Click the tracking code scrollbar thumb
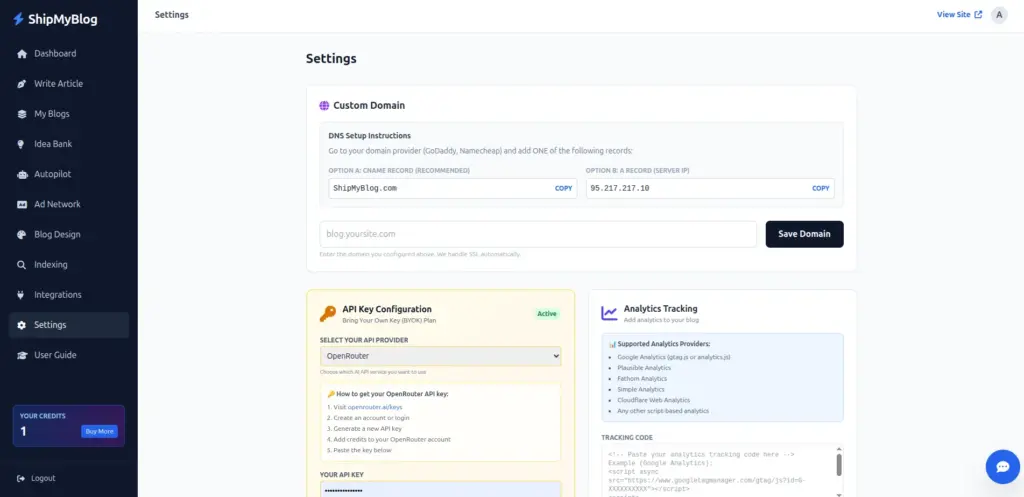Screen dimensions: 1024x497 click(x=839, y=464)
